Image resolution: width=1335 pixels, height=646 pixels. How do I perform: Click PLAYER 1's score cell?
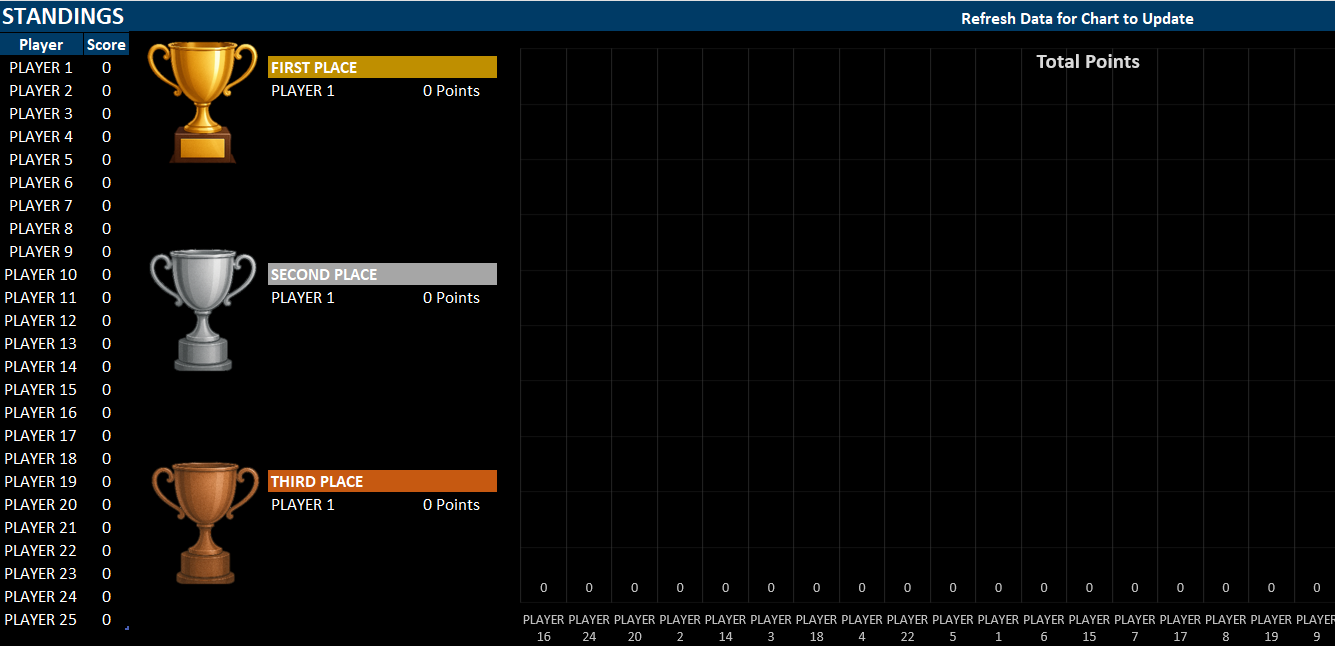coord(106,68)
